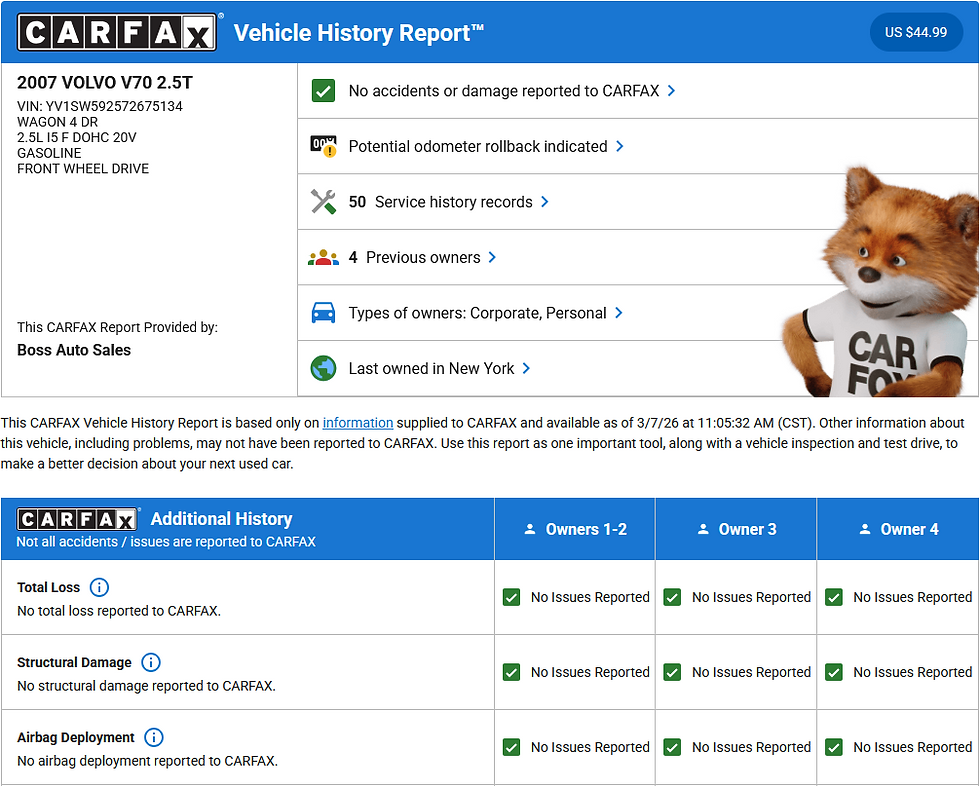Open the information hyperlink in the disclaimer
The width and height of the screenshot is (980, 786).
click(358, 423)
